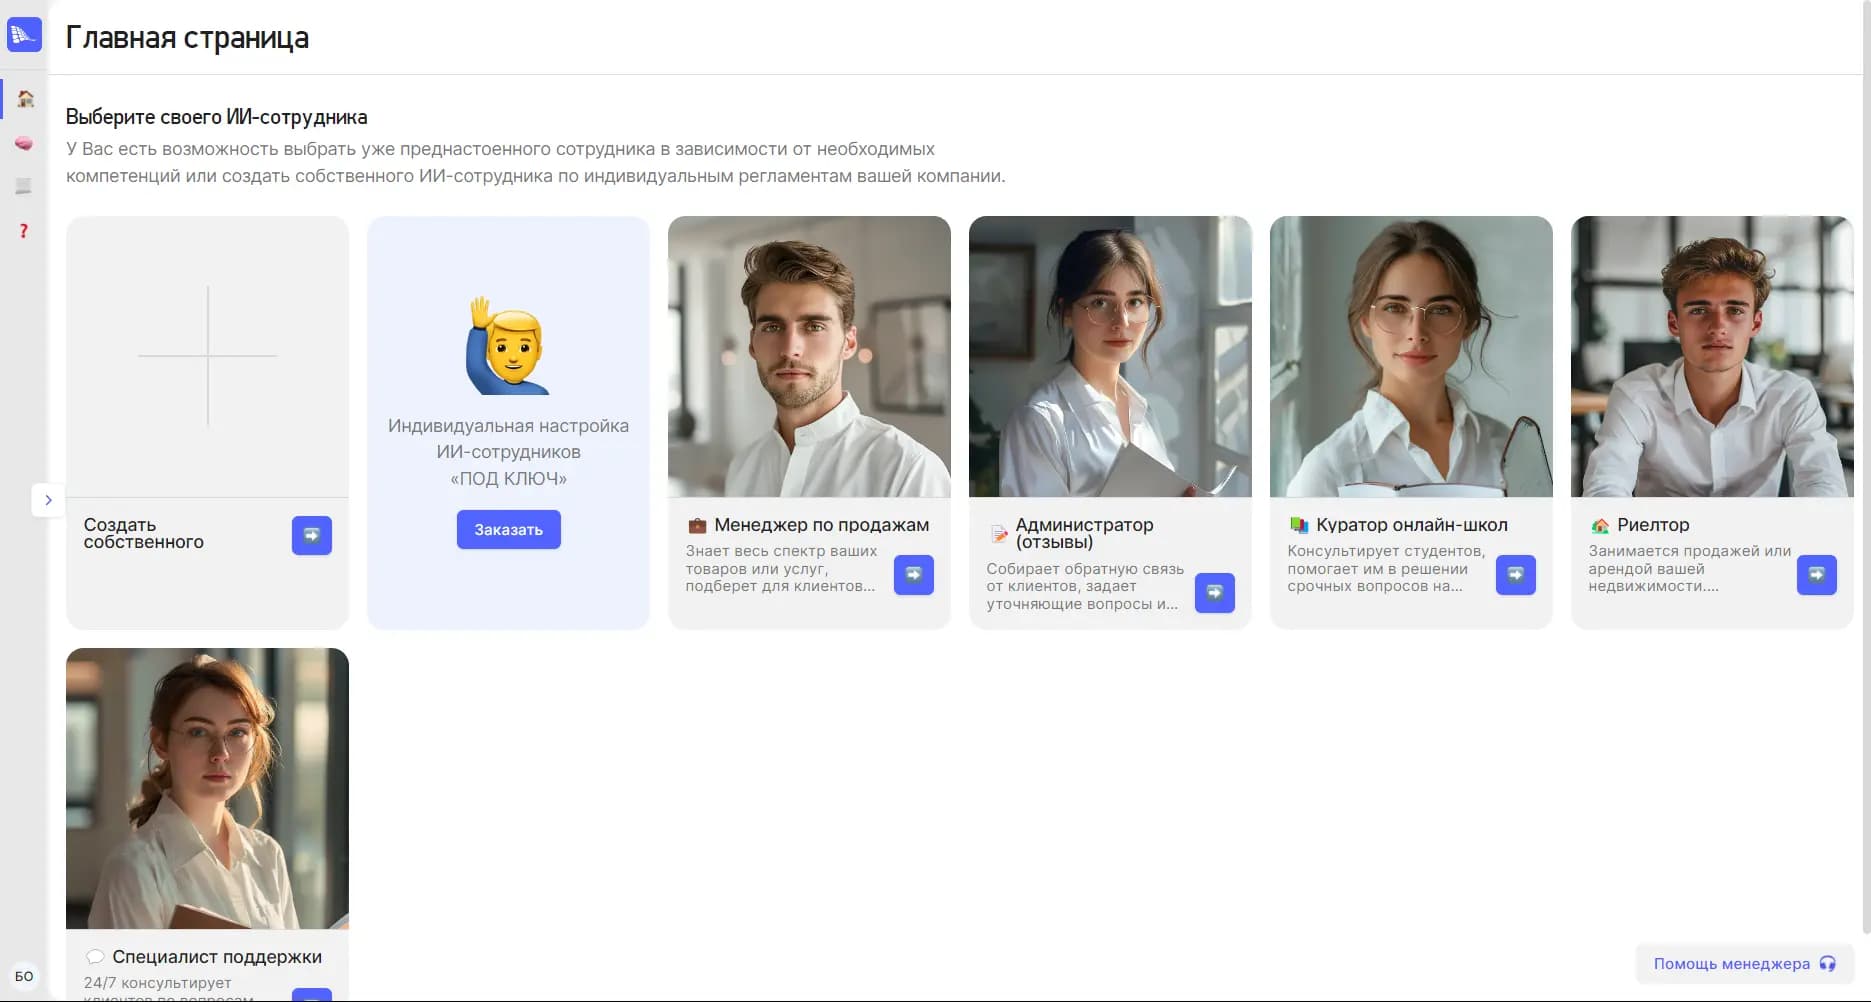Click the app logo in the sidebar

click(24, 35)
